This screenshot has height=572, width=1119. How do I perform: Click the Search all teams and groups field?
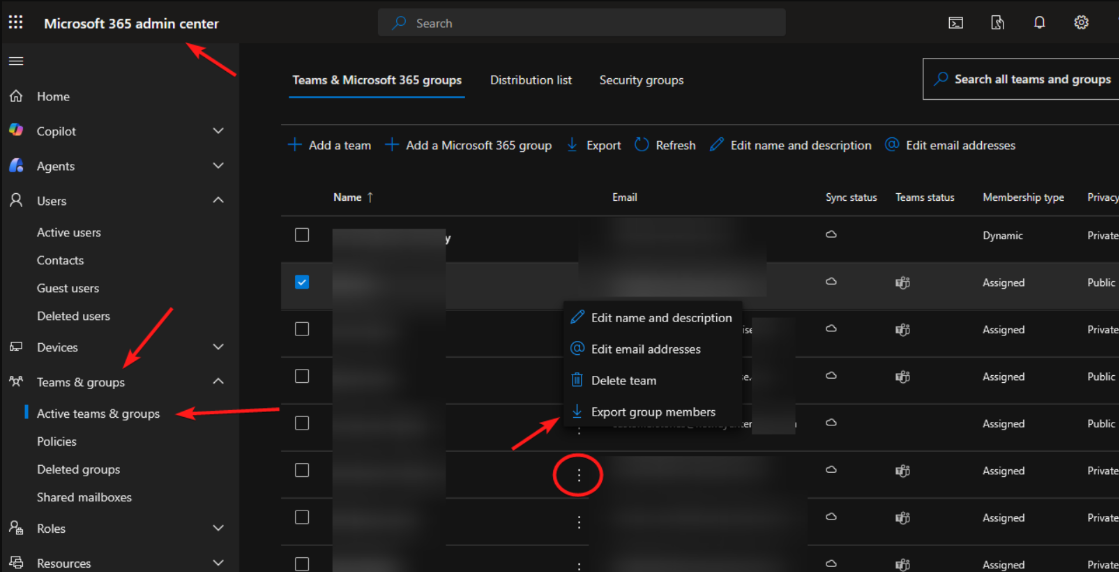point(1021,79)
